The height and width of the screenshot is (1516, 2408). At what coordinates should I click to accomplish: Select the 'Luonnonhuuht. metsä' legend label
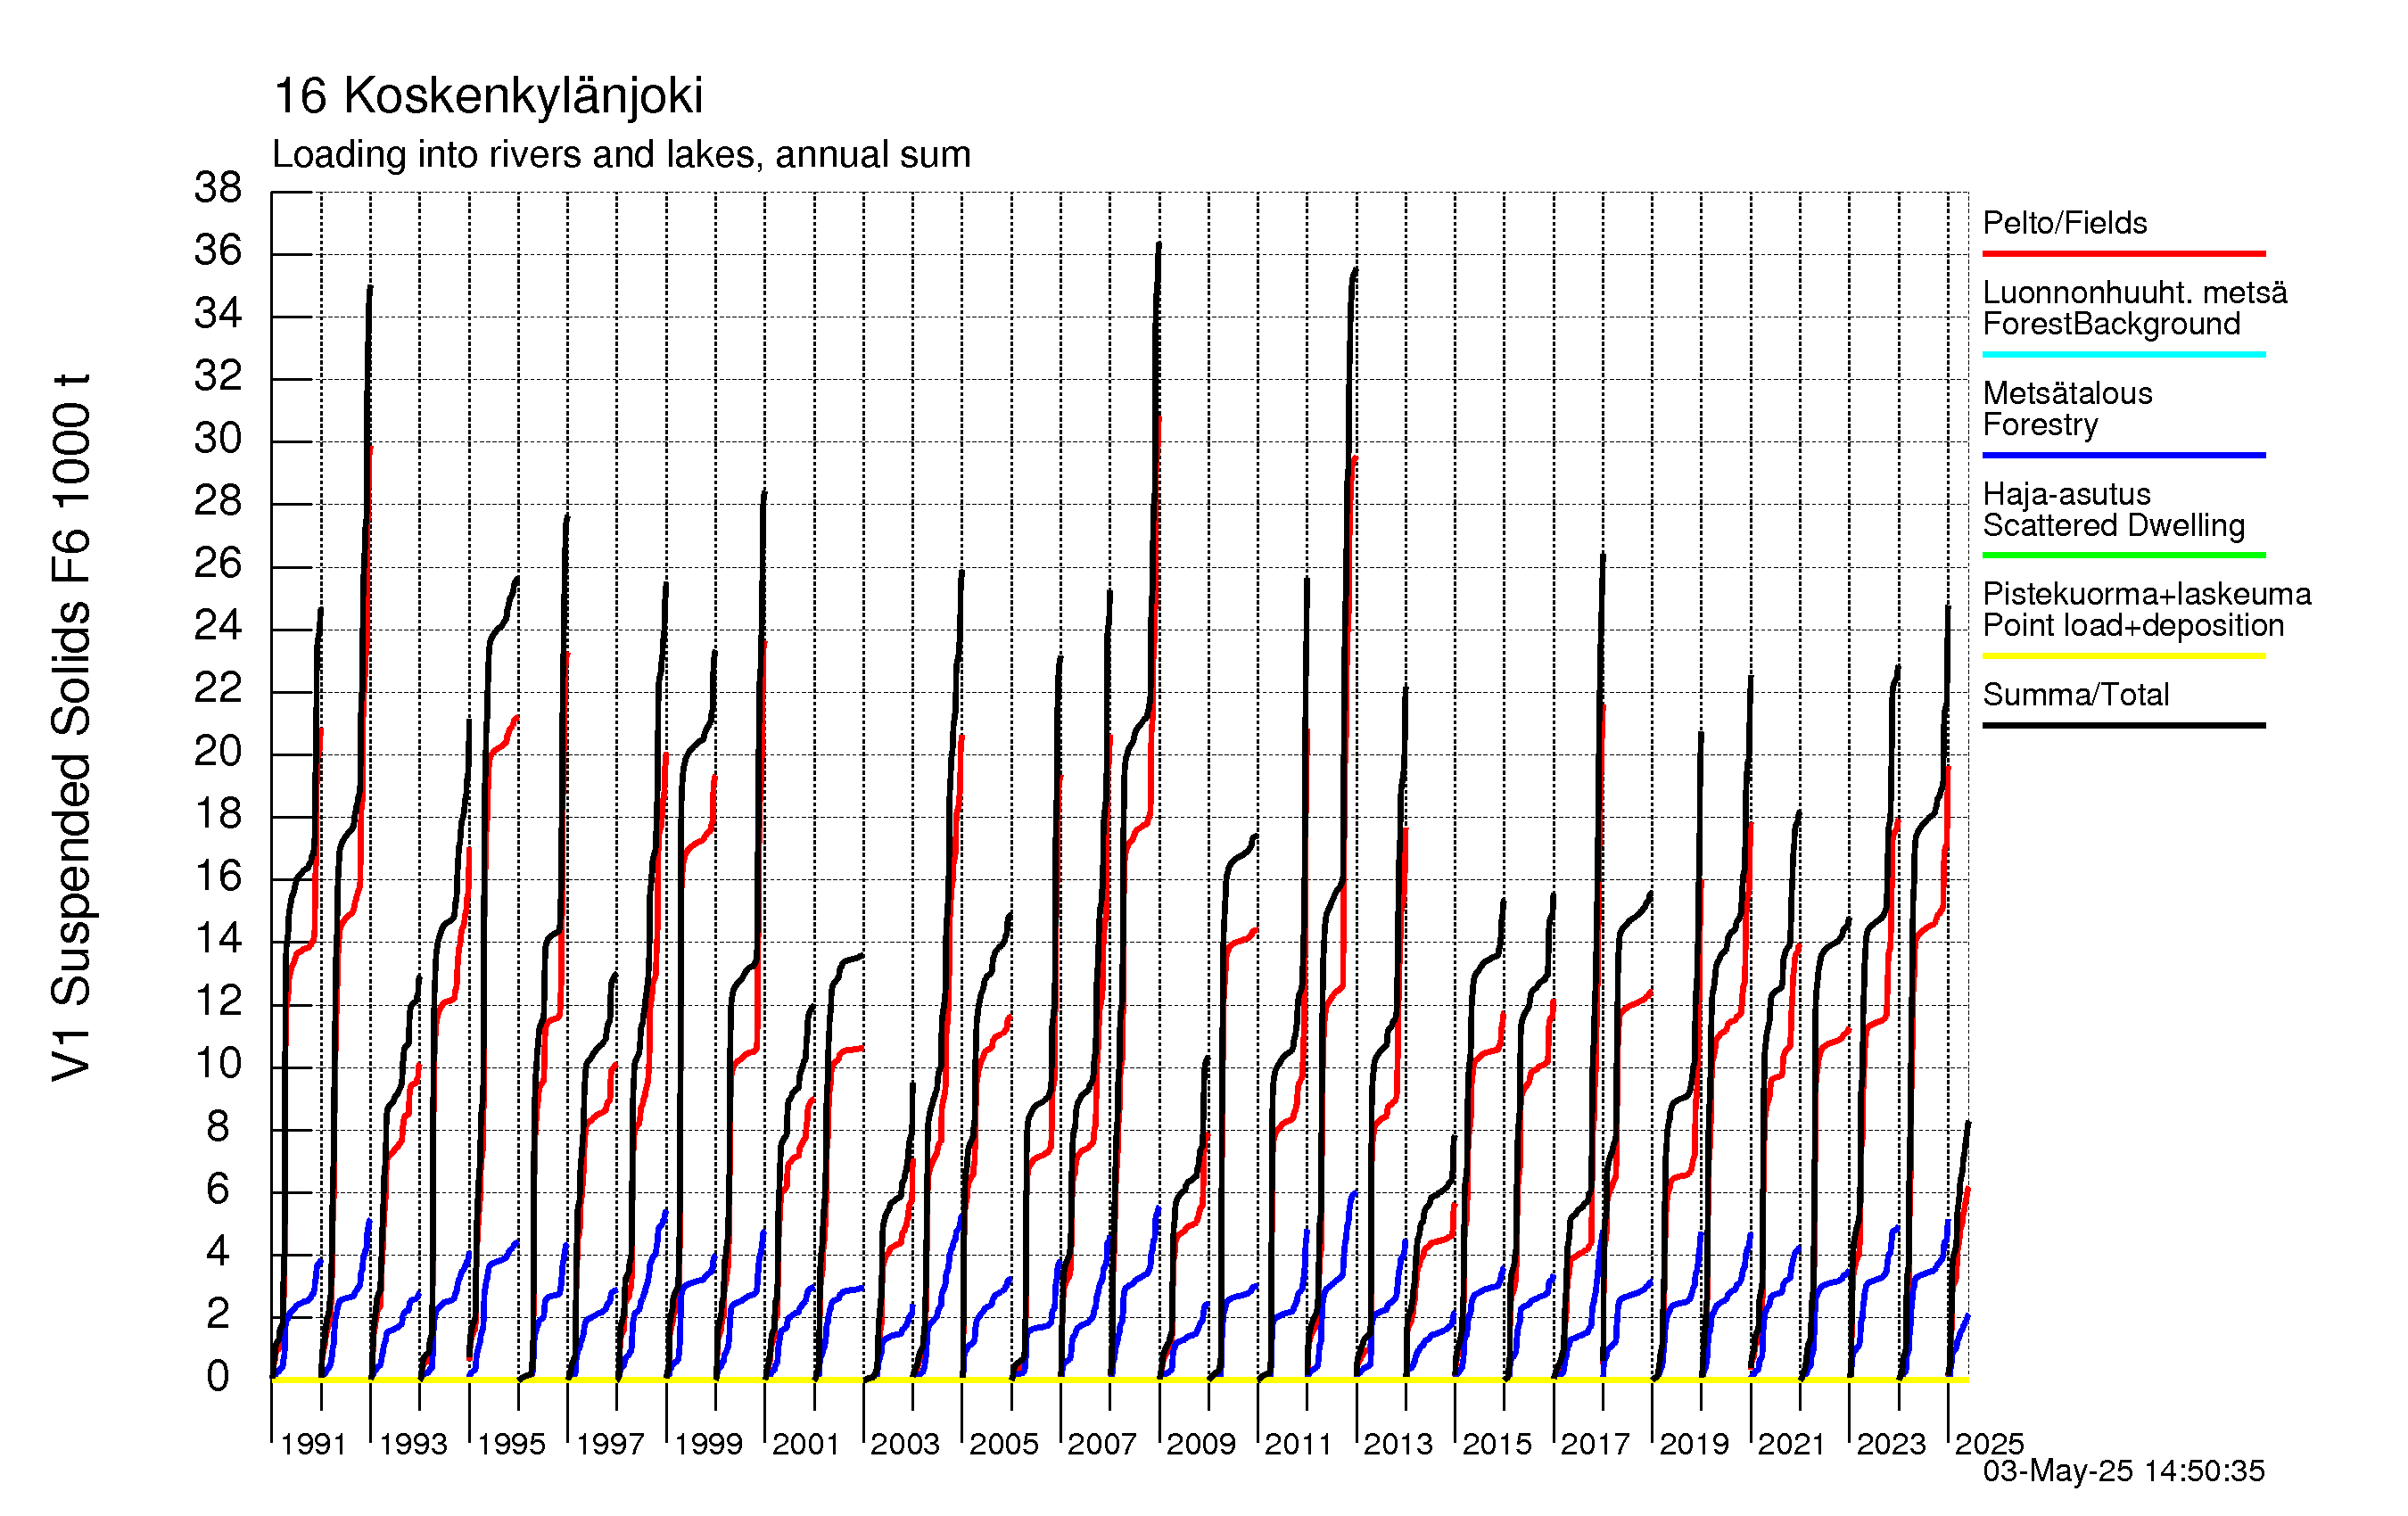[2135, 293]
